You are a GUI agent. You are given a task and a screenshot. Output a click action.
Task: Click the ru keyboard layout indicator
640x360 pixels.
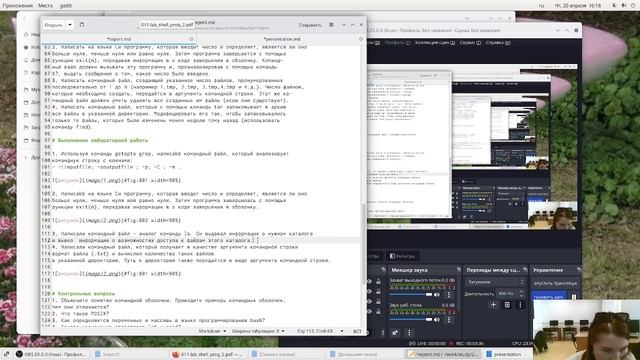point(541,6)
